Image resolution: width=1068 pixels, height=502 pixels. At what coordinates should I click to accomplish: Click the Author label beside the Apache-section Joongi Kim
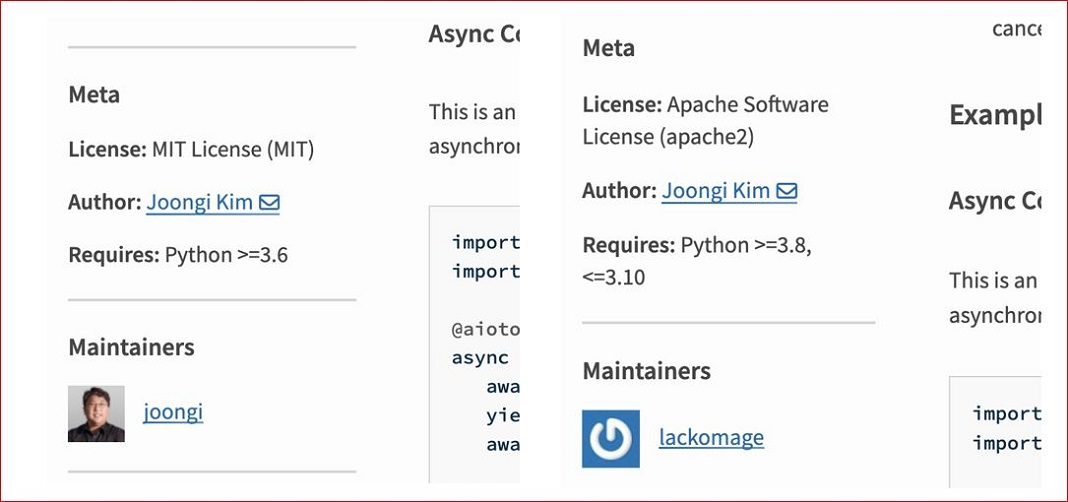619,191
